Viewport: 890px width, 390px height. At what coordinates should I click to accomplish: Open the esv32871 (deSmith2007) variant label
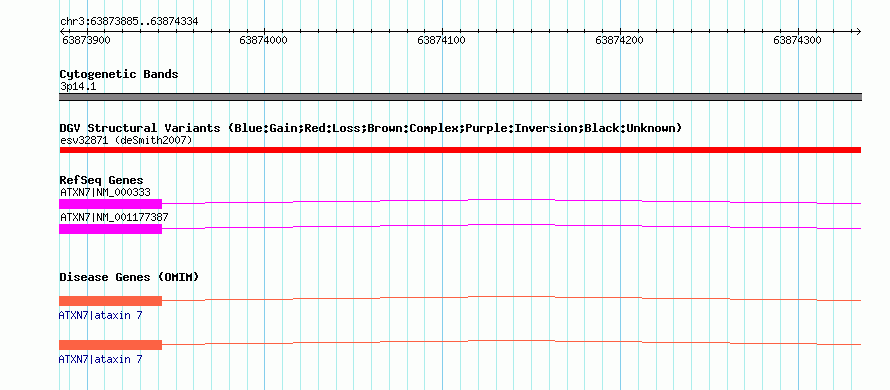click(126, 140)
